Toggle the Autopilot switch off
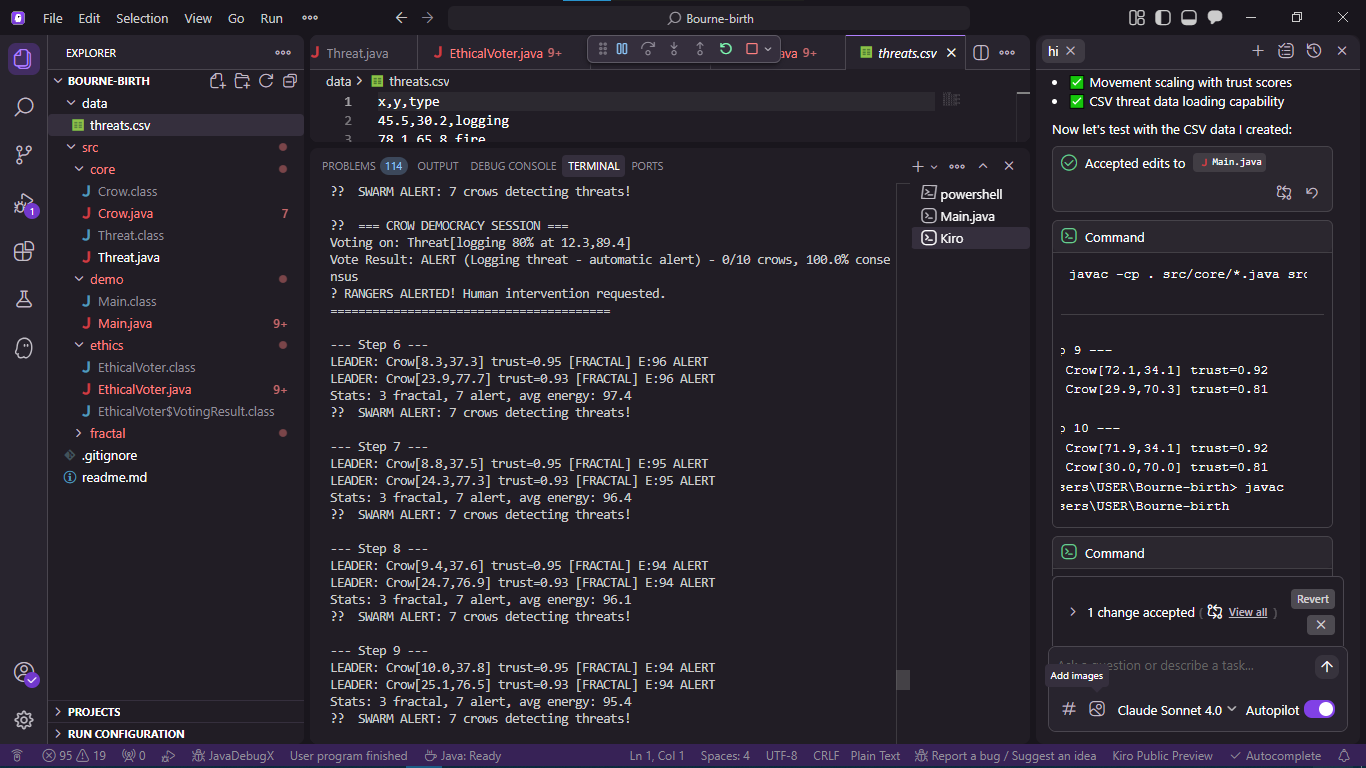 point(1319,709)
